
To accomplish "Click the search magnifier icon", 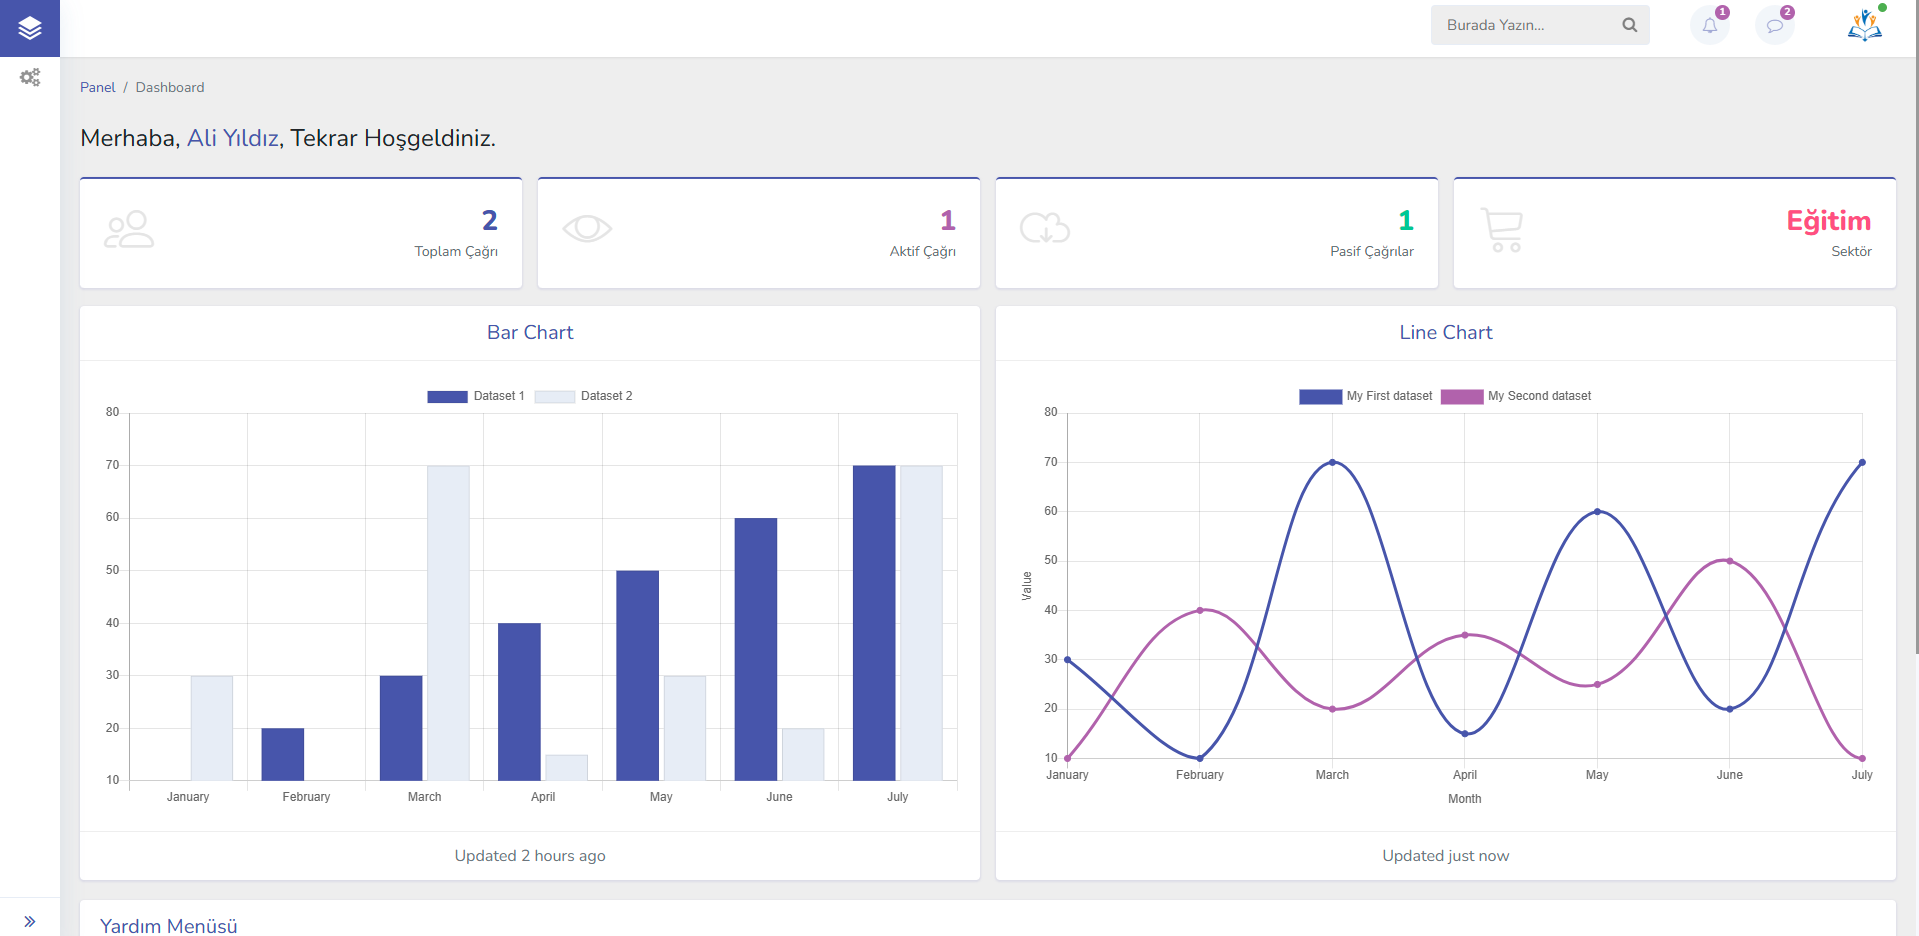I will (x=1629, y=24).
